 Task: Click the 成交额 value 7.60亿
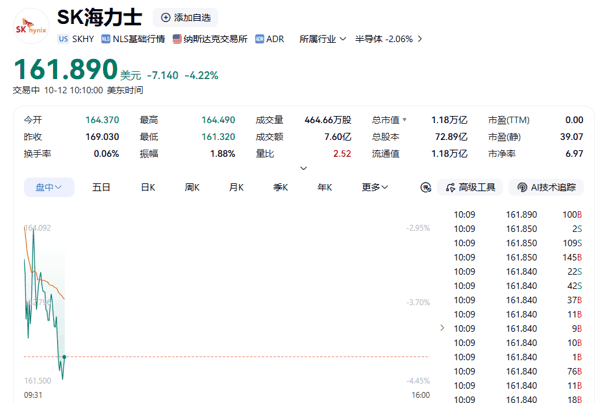pos(338,137)
